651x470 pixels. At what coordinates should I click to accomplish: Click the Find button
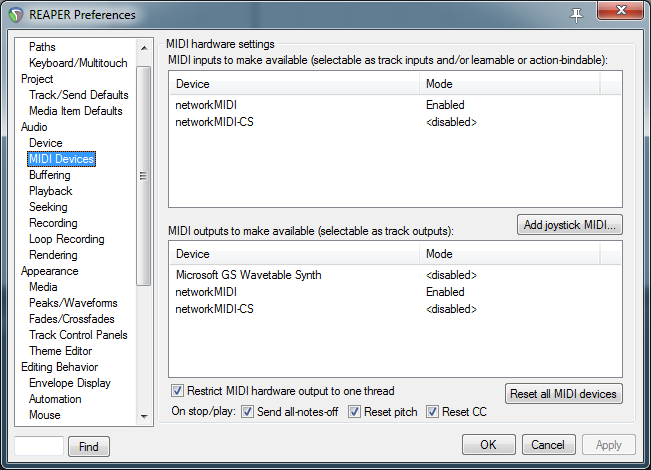pyautogui.click(x=89, y=446)
